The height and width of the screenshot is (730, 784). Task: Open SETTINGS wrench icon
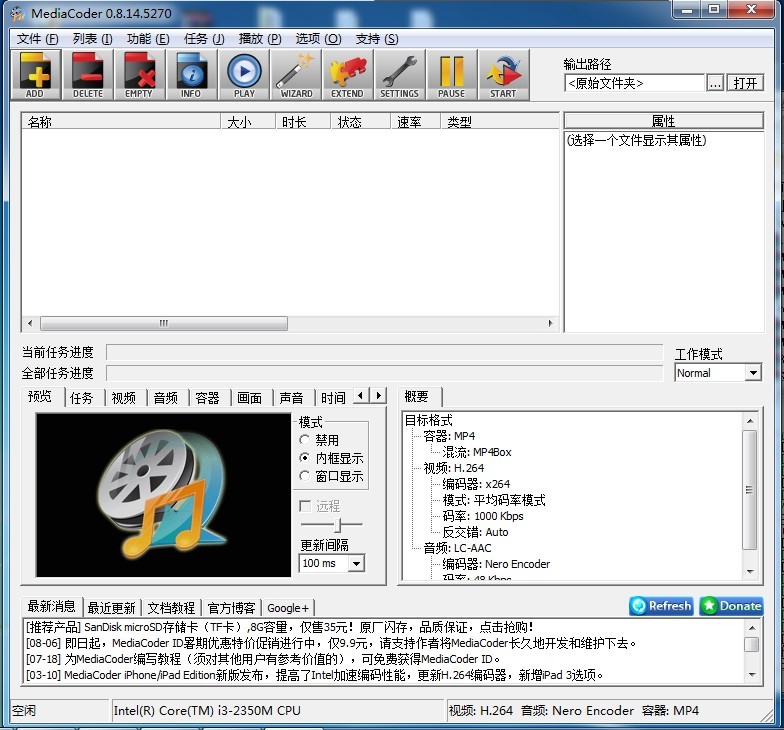pyautogui.click(x=399, y=75)
